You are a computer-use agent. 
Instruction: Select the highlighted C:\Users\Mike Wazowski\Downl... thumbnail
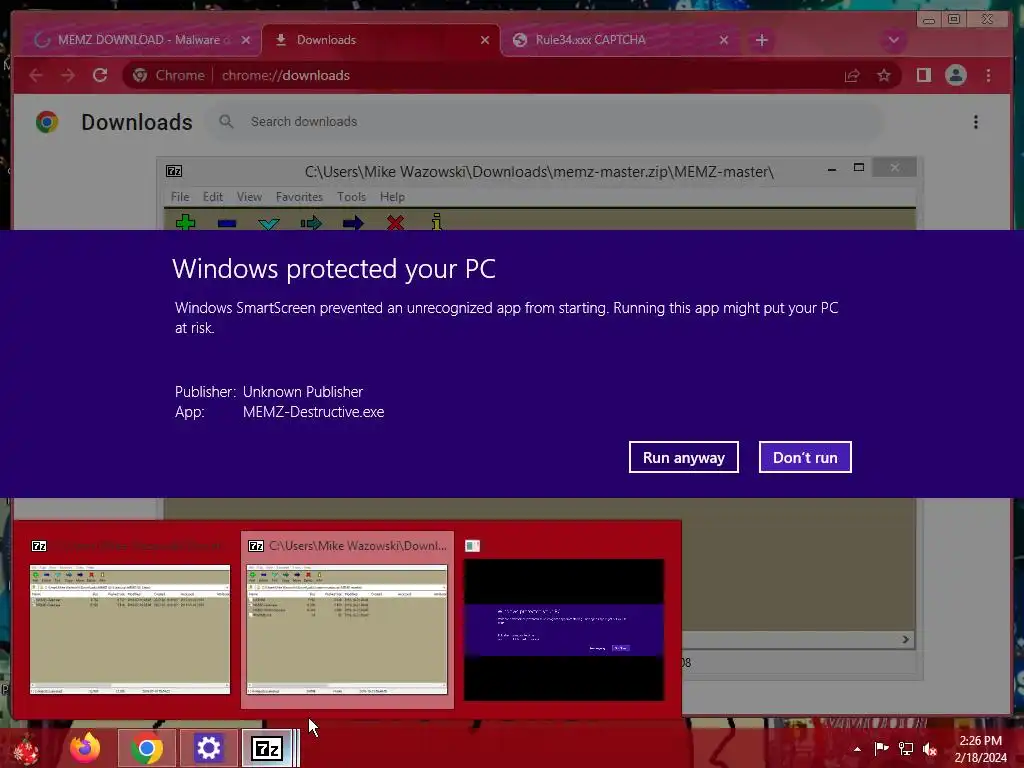(x=347, y=620)
